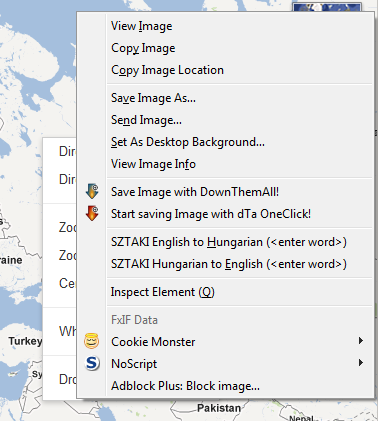Click the DownThemAll green arrow icon
Screen dimensions: 378x421
92,191
